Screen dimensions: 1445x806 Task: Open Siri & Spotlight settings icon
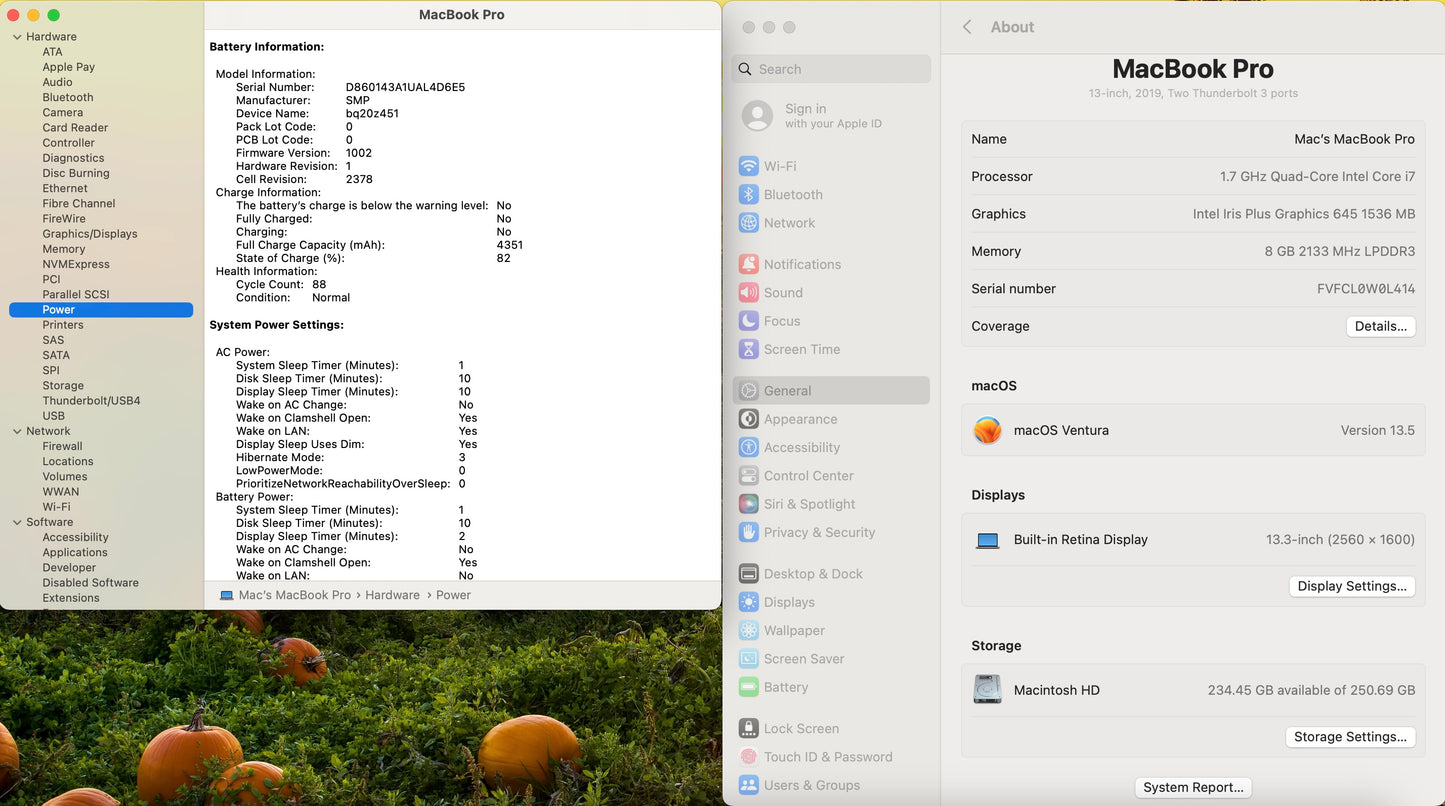coord(748,504)
